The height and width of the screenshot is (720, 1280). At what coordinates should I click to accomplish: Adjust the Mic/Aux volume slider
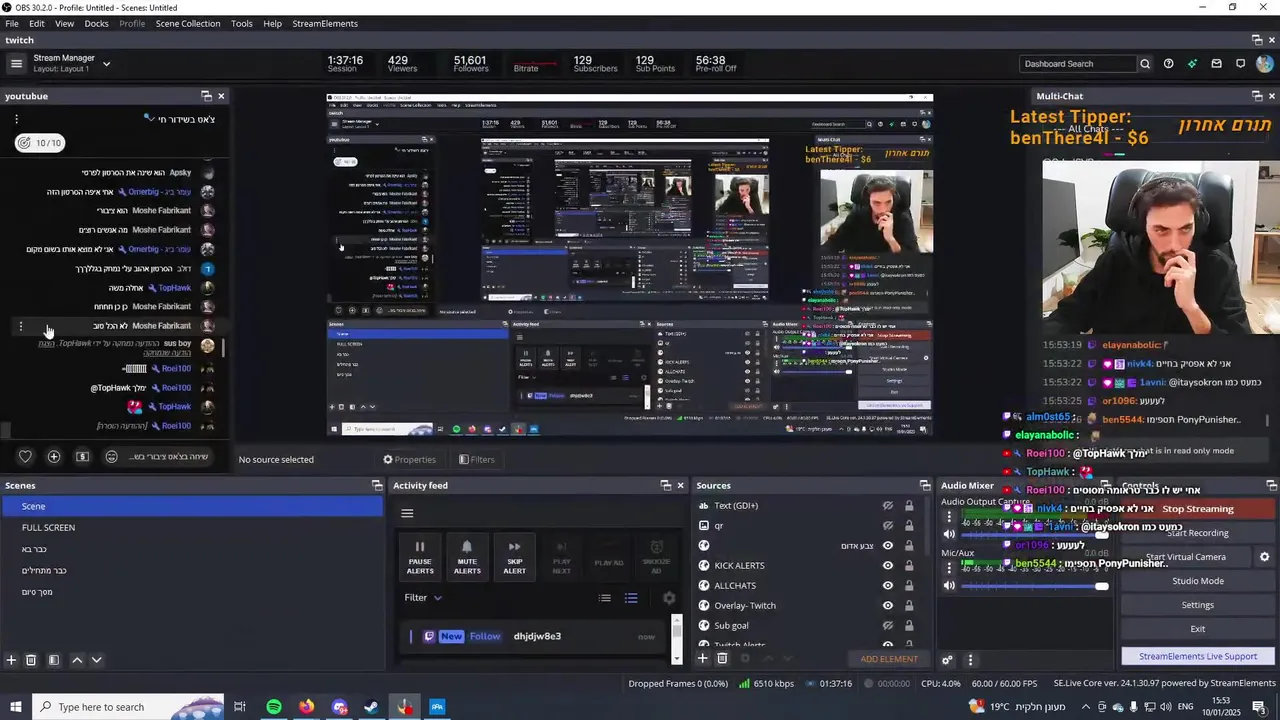1035,586
